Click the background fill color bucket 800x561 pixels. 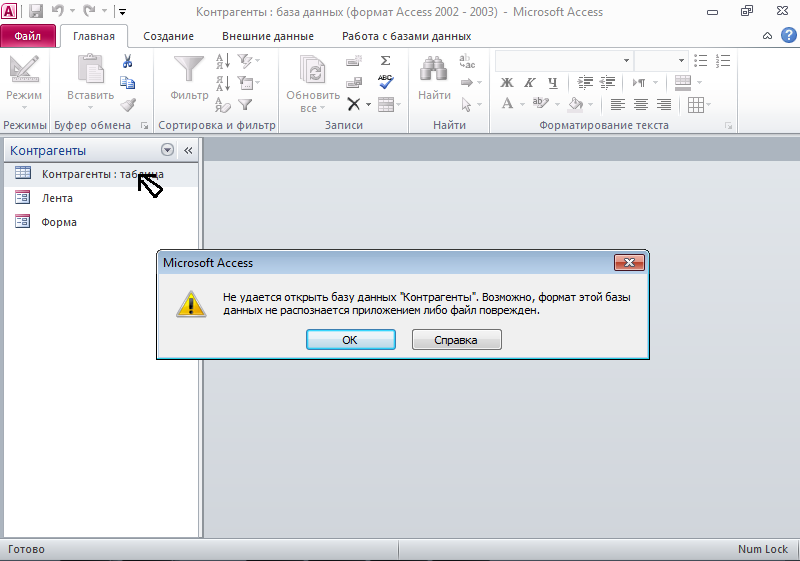pos(576,104)
